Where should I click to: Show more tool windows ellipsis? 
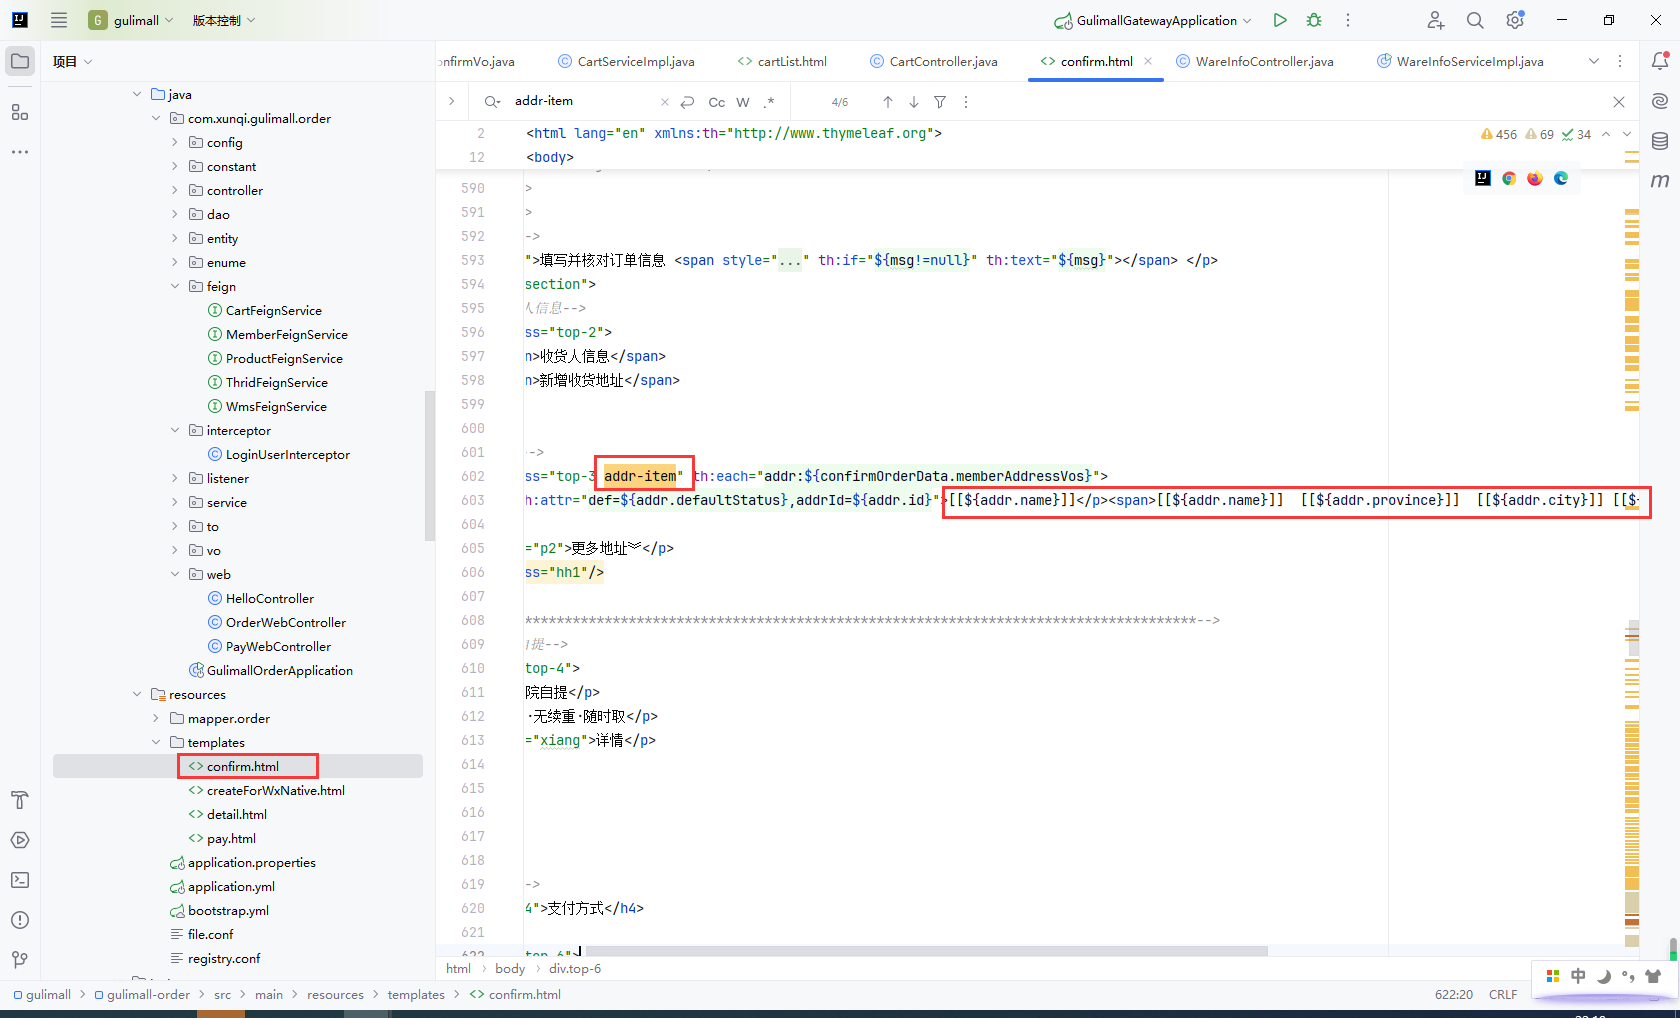tap(20, 152)
